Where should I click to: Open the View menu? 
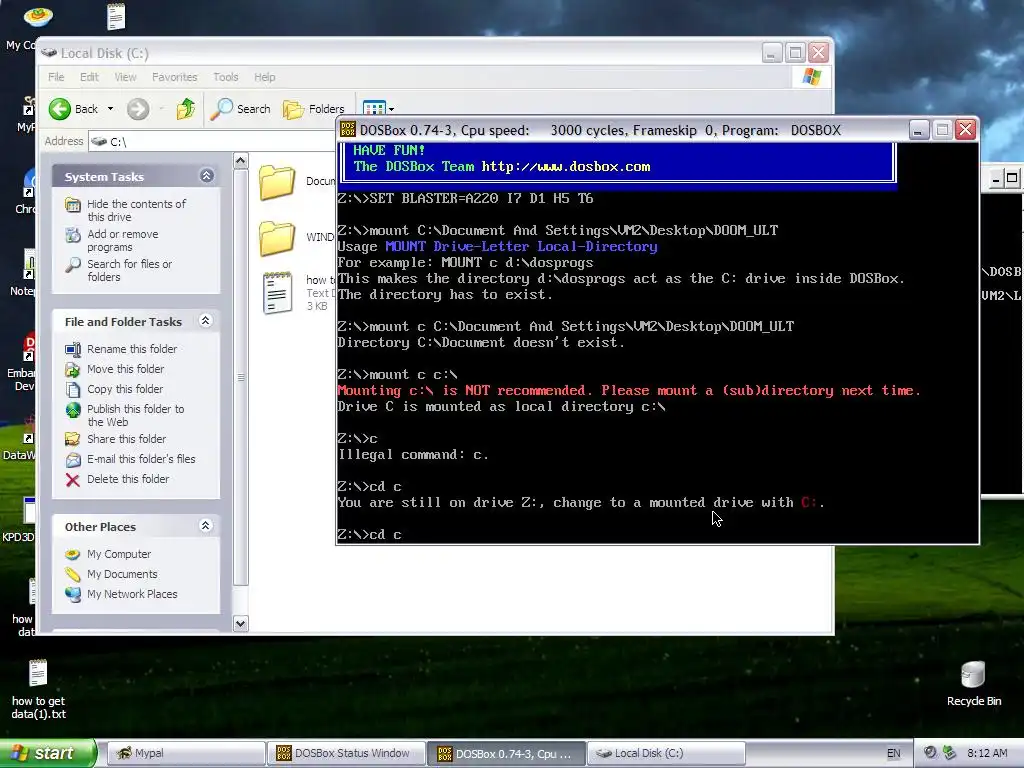click(x=125, y=77)
